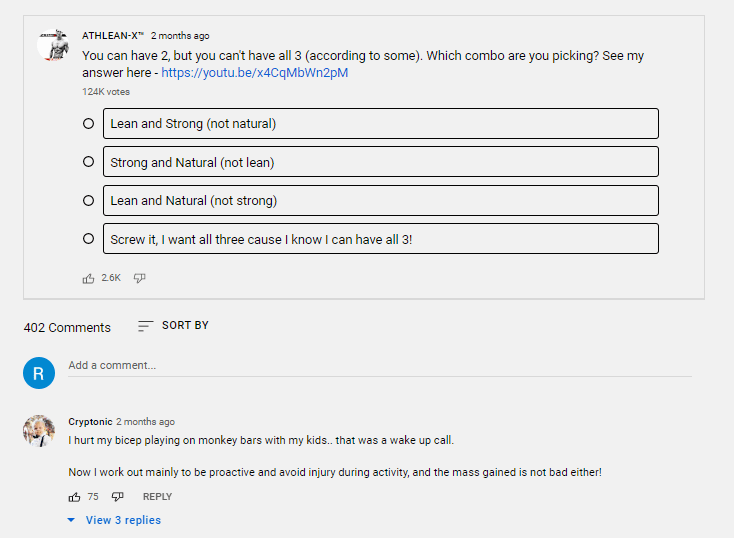The width and height of the screenshot is (734, 538).
Task: Click the ATHLEAN-X channel name
Action: (x=113, y=36)
